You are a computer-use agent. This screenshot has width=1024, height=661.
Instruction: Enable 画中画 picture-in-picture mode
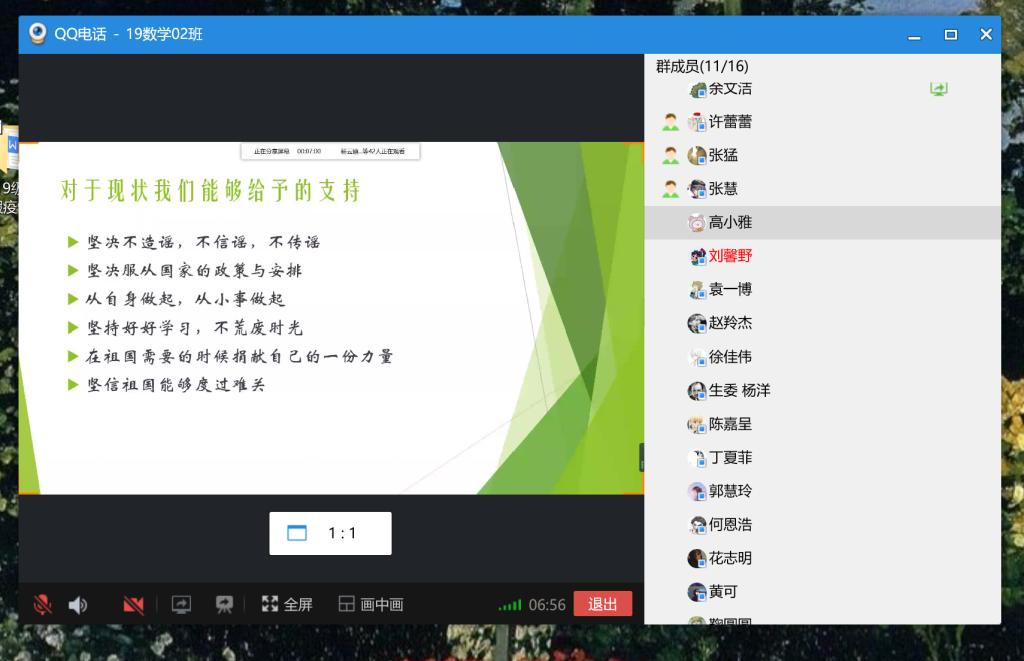coord(371,604)
